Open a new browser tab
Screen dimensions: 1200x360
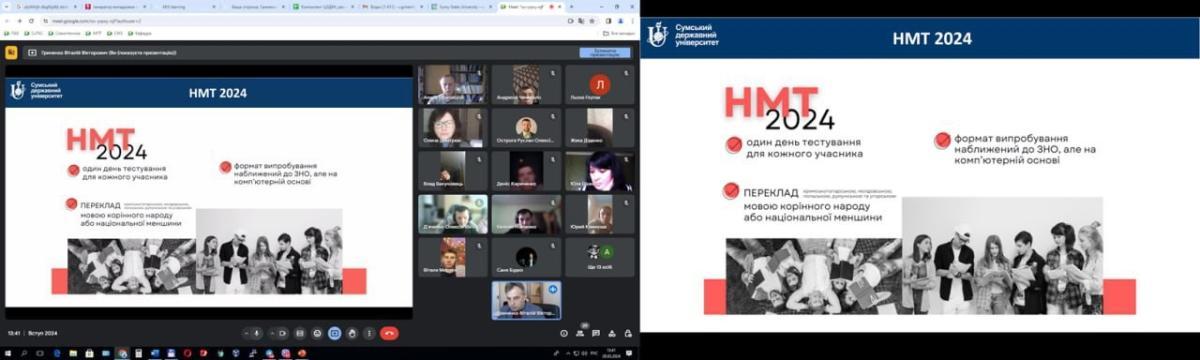(572, 7)
